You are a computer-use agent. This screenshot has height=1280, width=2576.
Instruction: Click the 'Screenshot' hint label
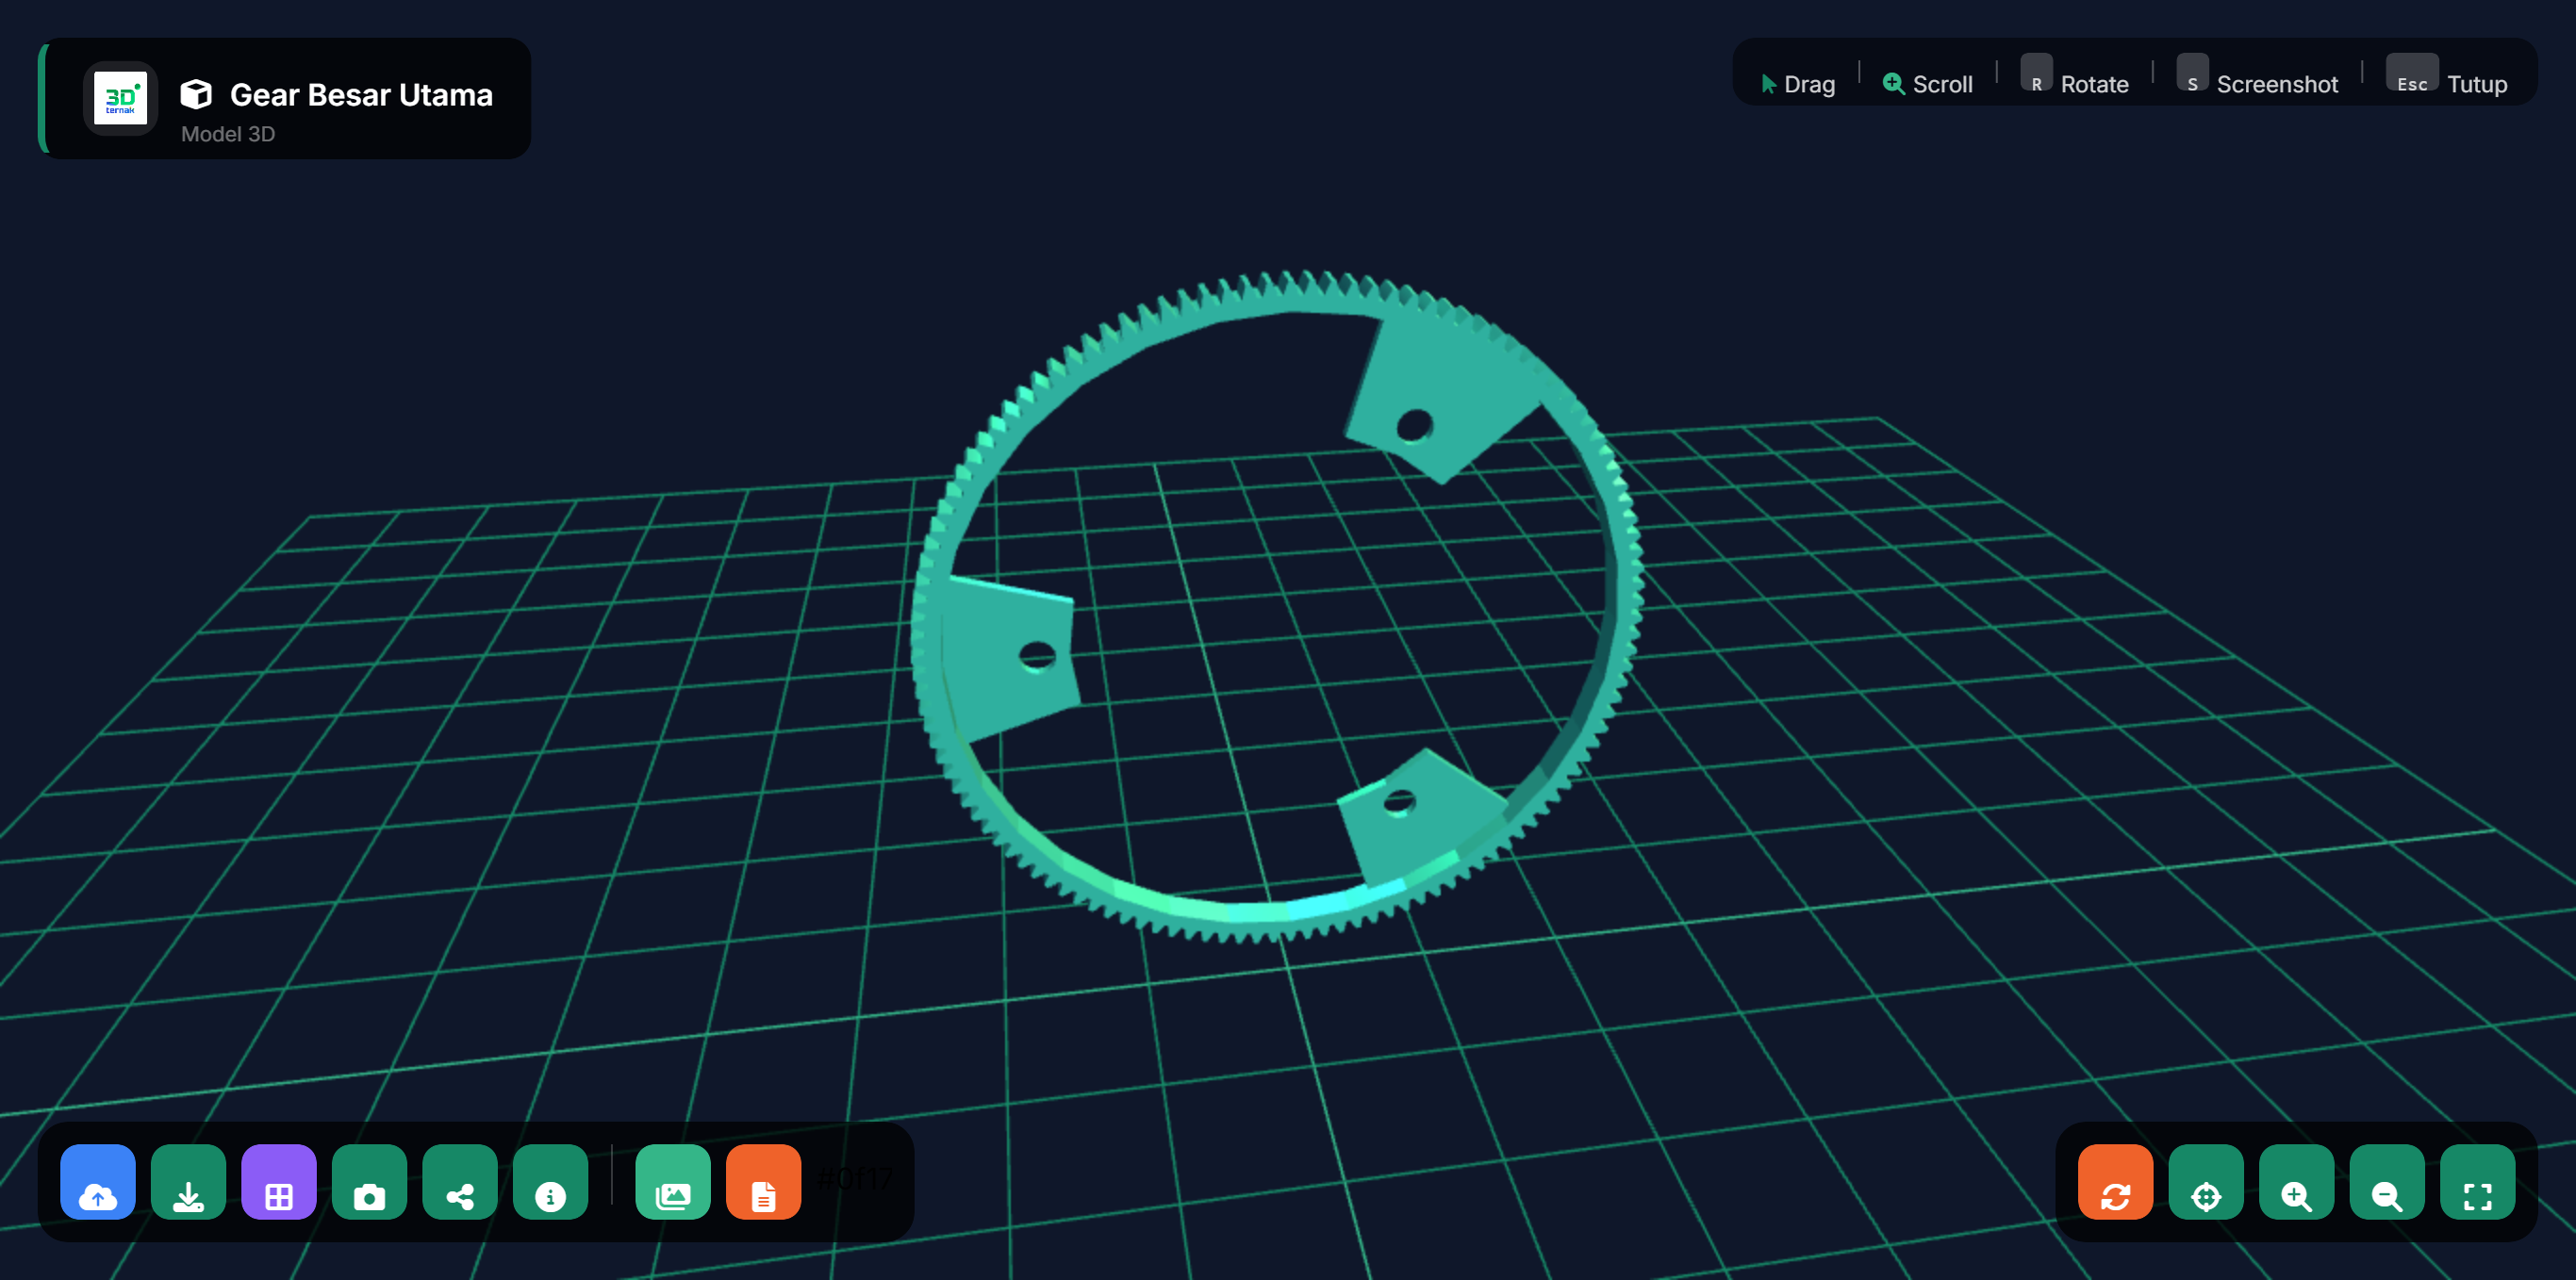tap(2278, 84)
